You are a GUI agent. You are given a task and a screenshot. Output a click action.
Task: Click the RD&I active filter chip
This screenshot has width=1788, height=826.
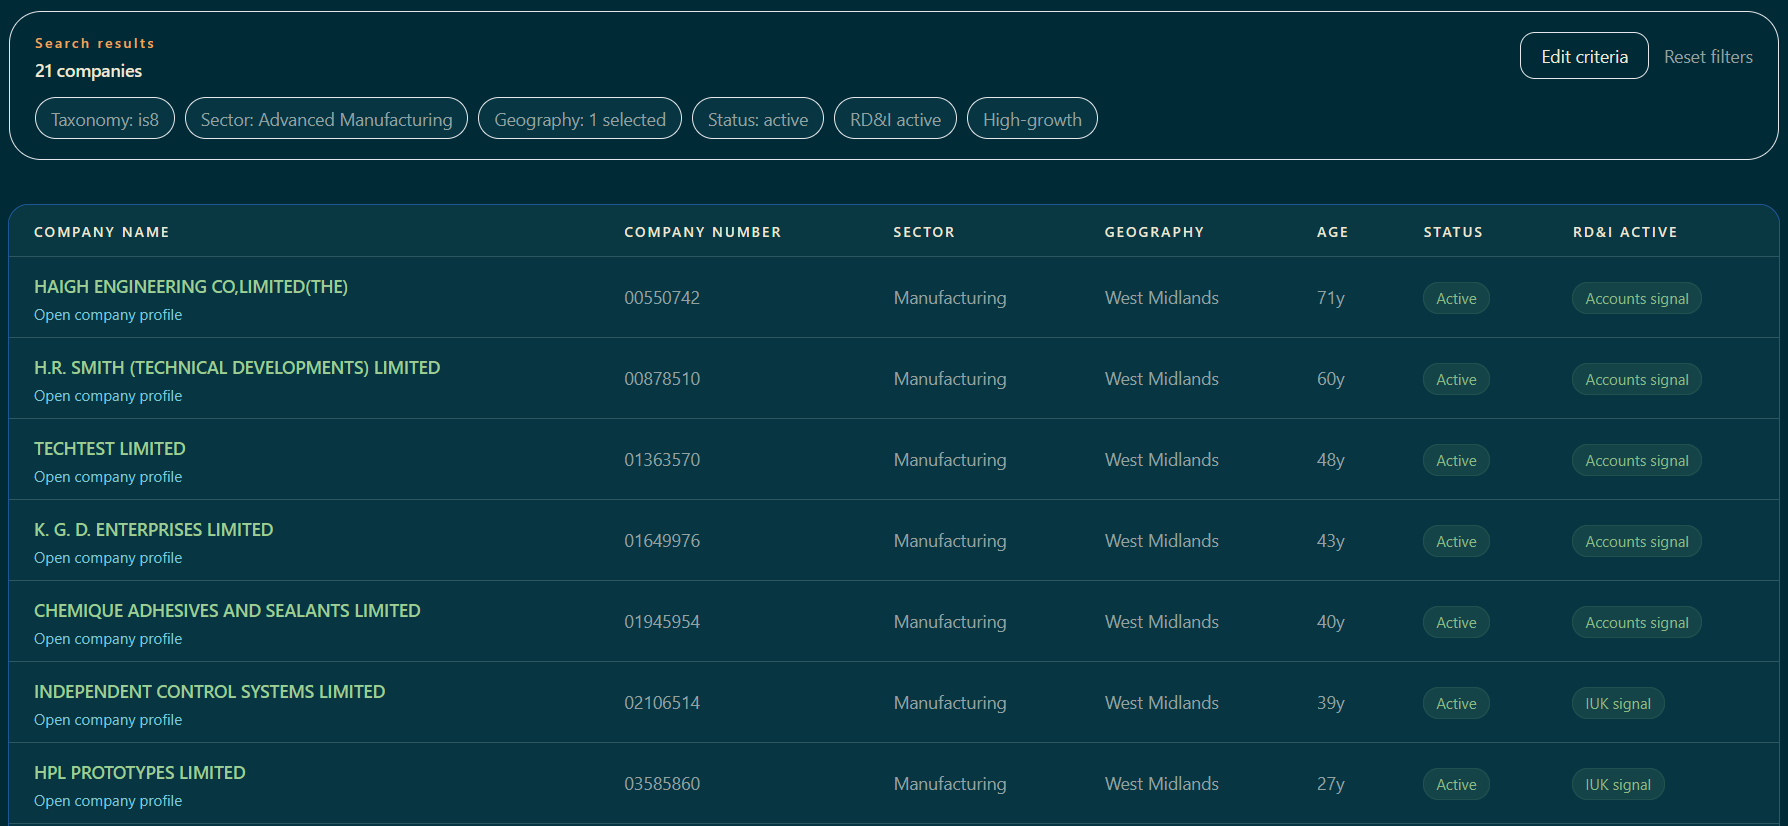coord(895,119)
